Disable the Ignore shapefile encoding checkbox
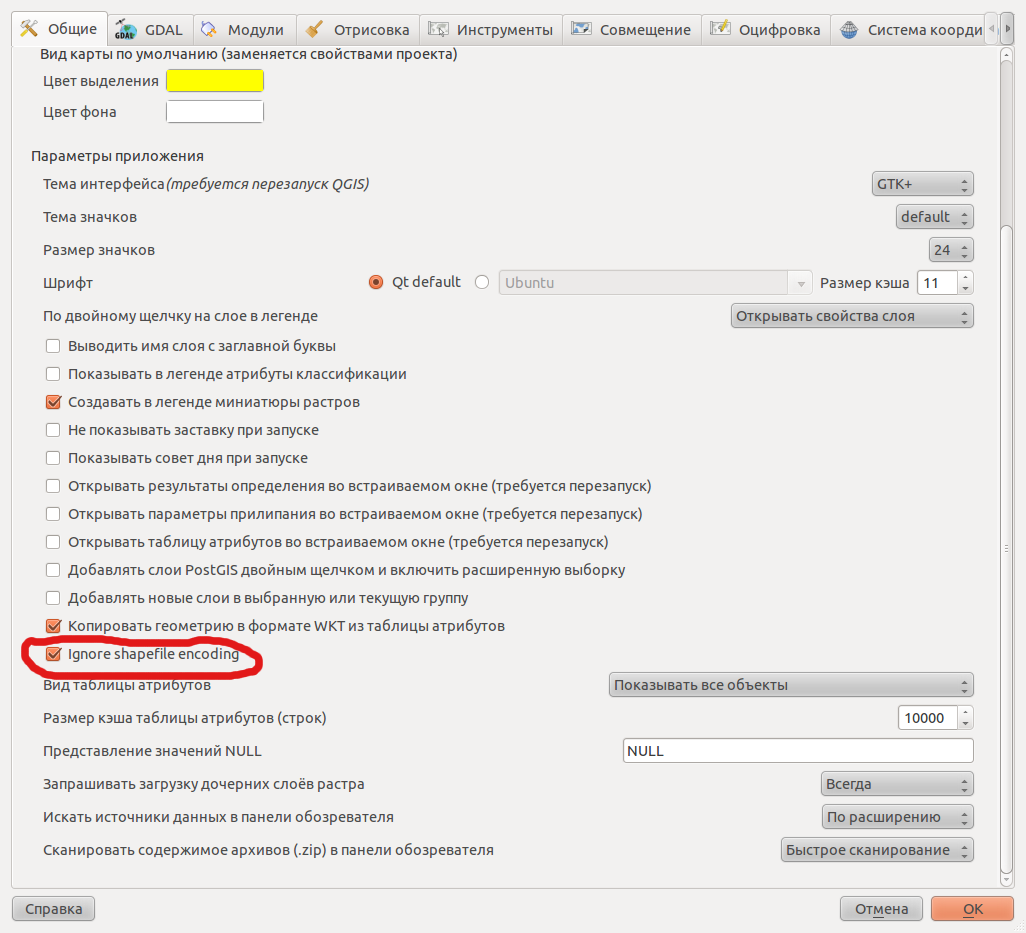This screenshot has height=933, width=1026. point(53,655)
